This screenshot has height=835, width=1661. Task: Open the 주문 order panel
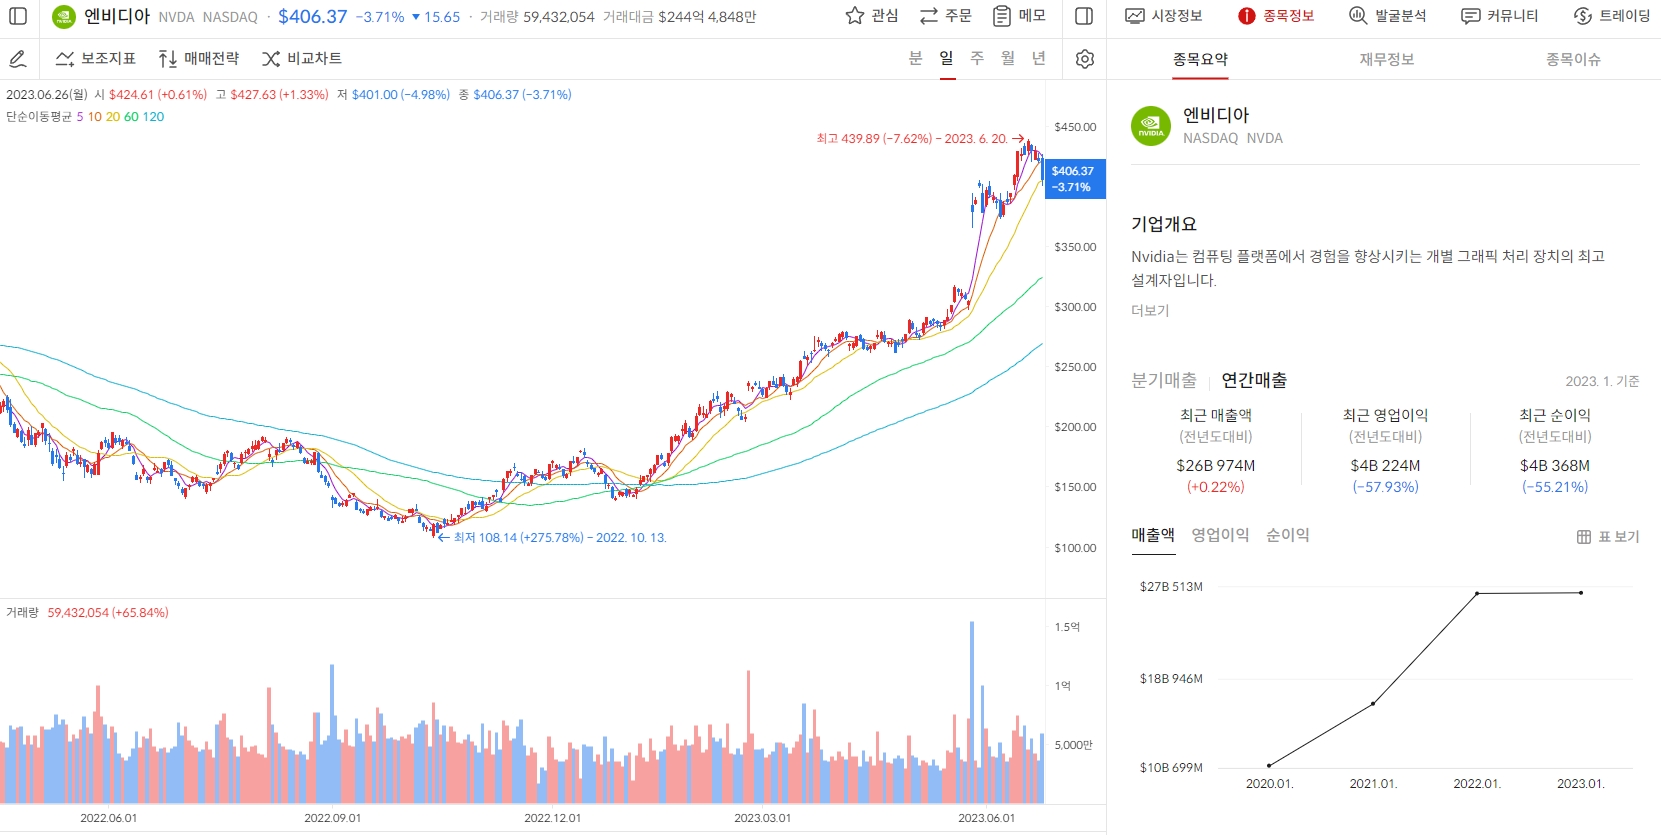(x=945, y=16)
